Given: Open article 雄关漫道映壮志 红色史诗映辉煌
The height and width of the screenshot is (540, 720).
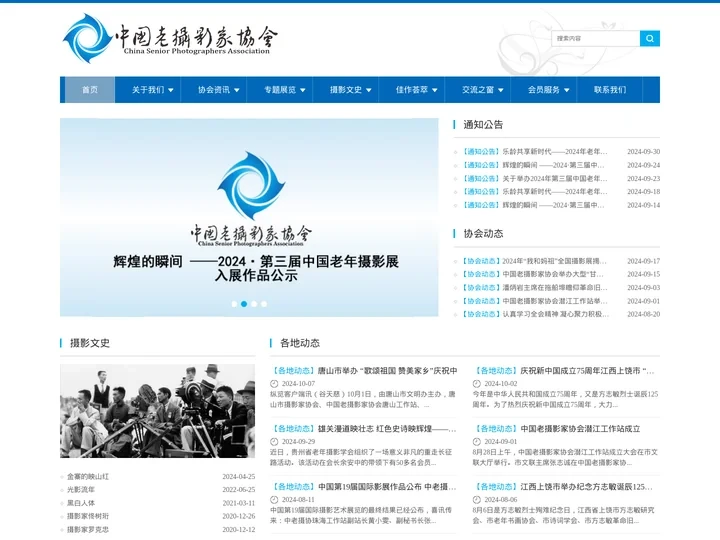Looking at the screenshot, I should coord(387,429).
